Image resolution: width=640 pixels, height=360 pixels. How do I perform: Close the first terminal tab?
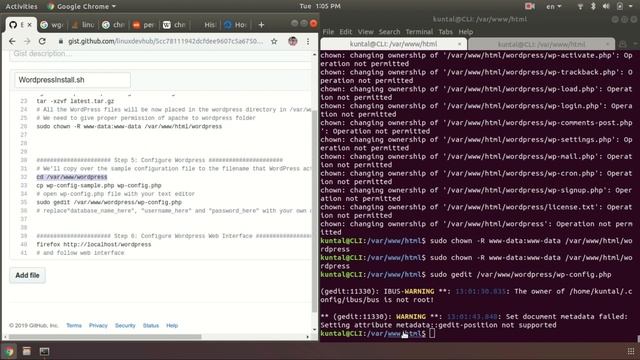pyautogui.click(x=460, y=44)
